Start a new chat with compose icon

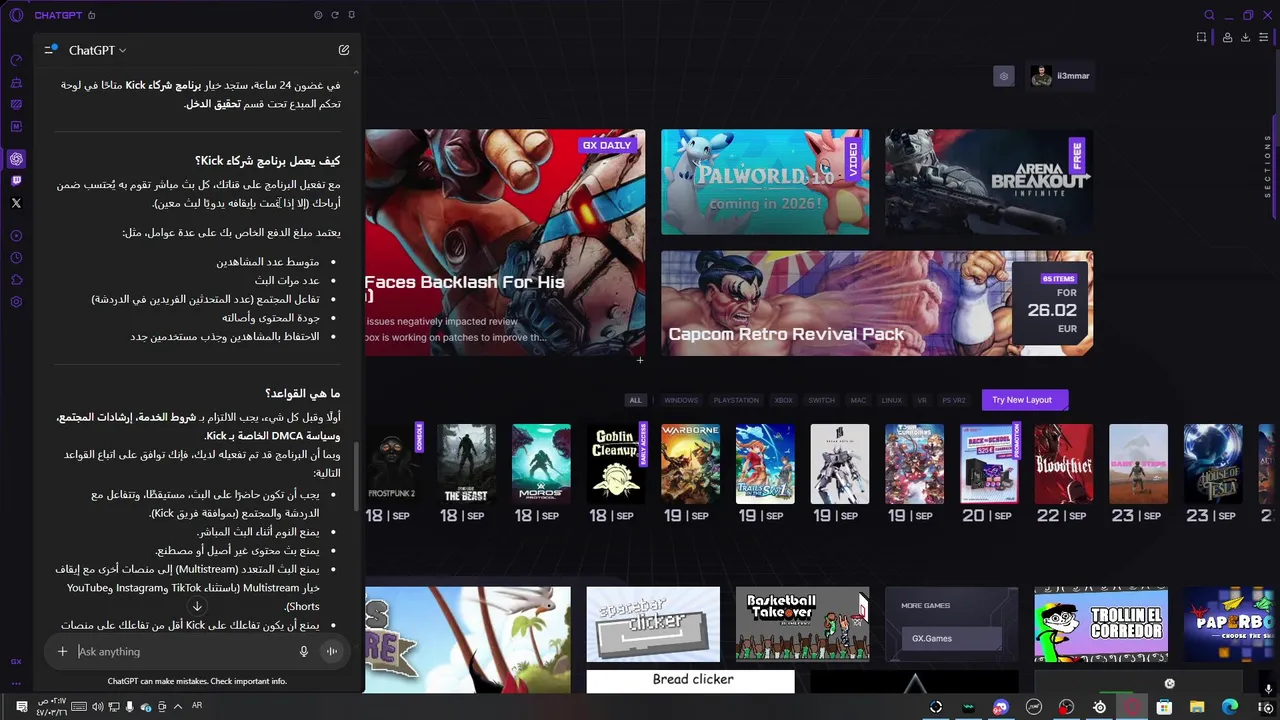(344, 50)
